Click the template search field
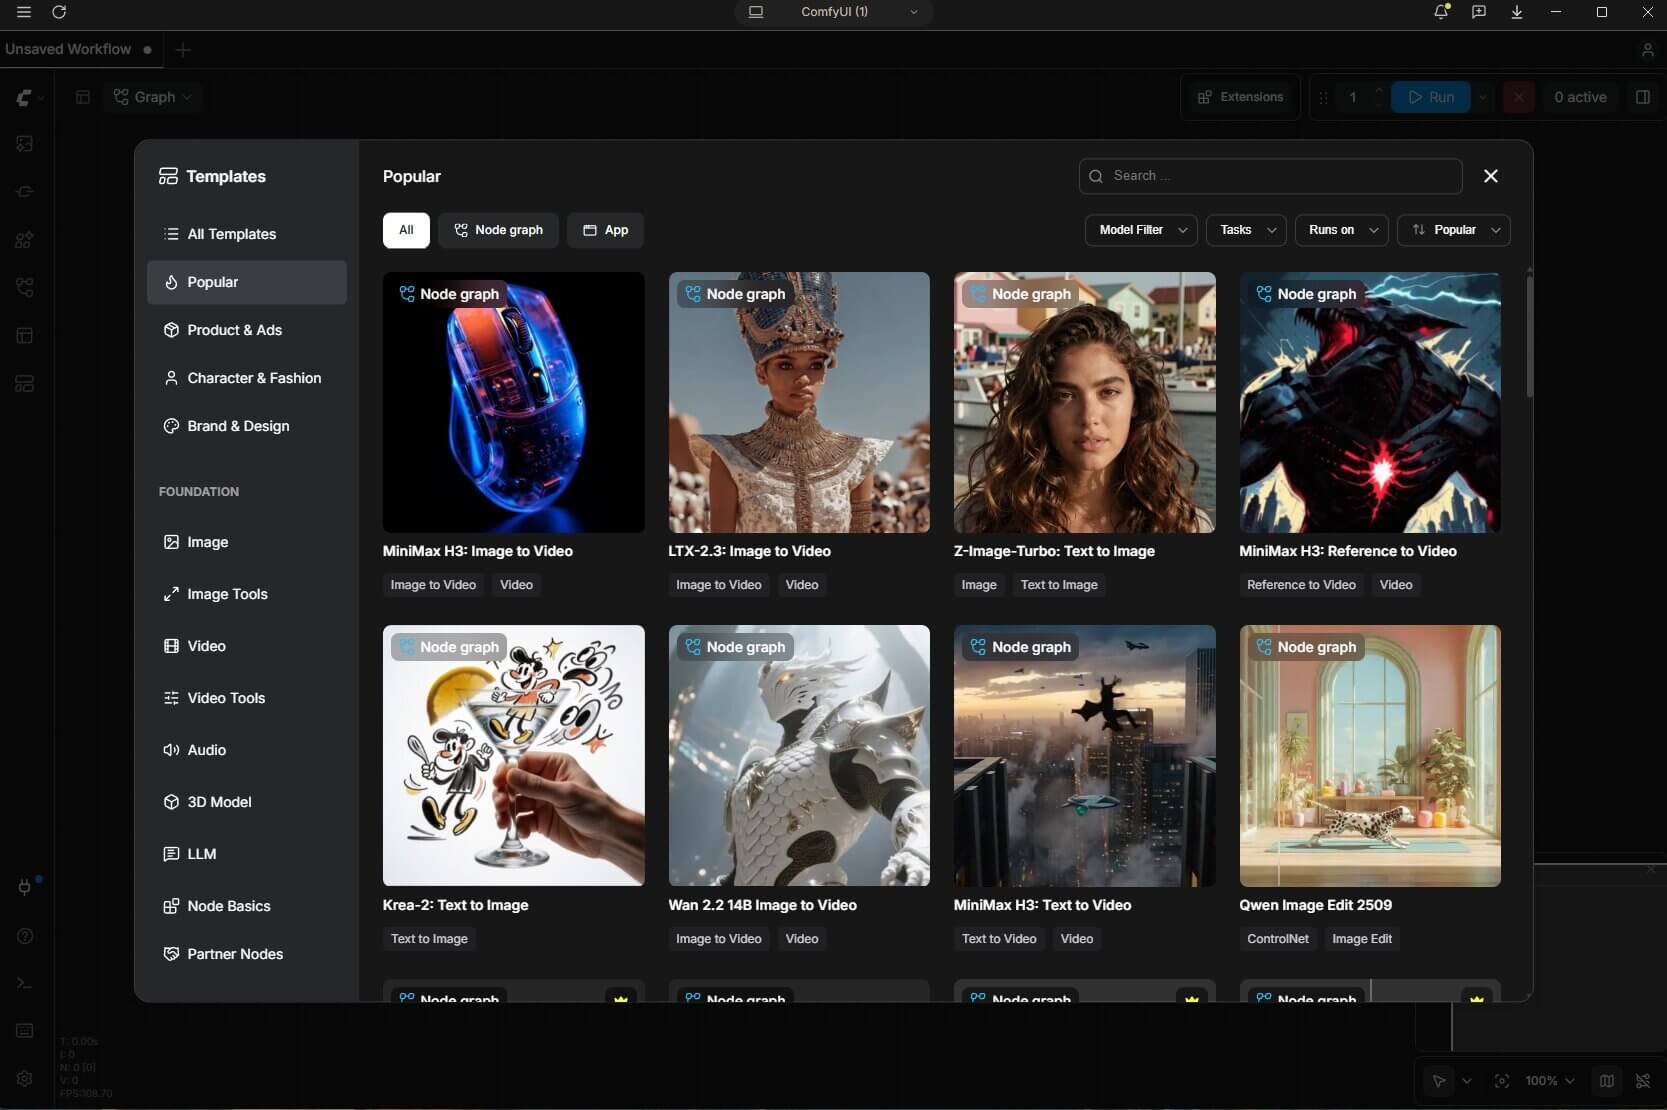This screenshot has height=1110, width=1667. pyautogui.click(x=1270, y=176)
